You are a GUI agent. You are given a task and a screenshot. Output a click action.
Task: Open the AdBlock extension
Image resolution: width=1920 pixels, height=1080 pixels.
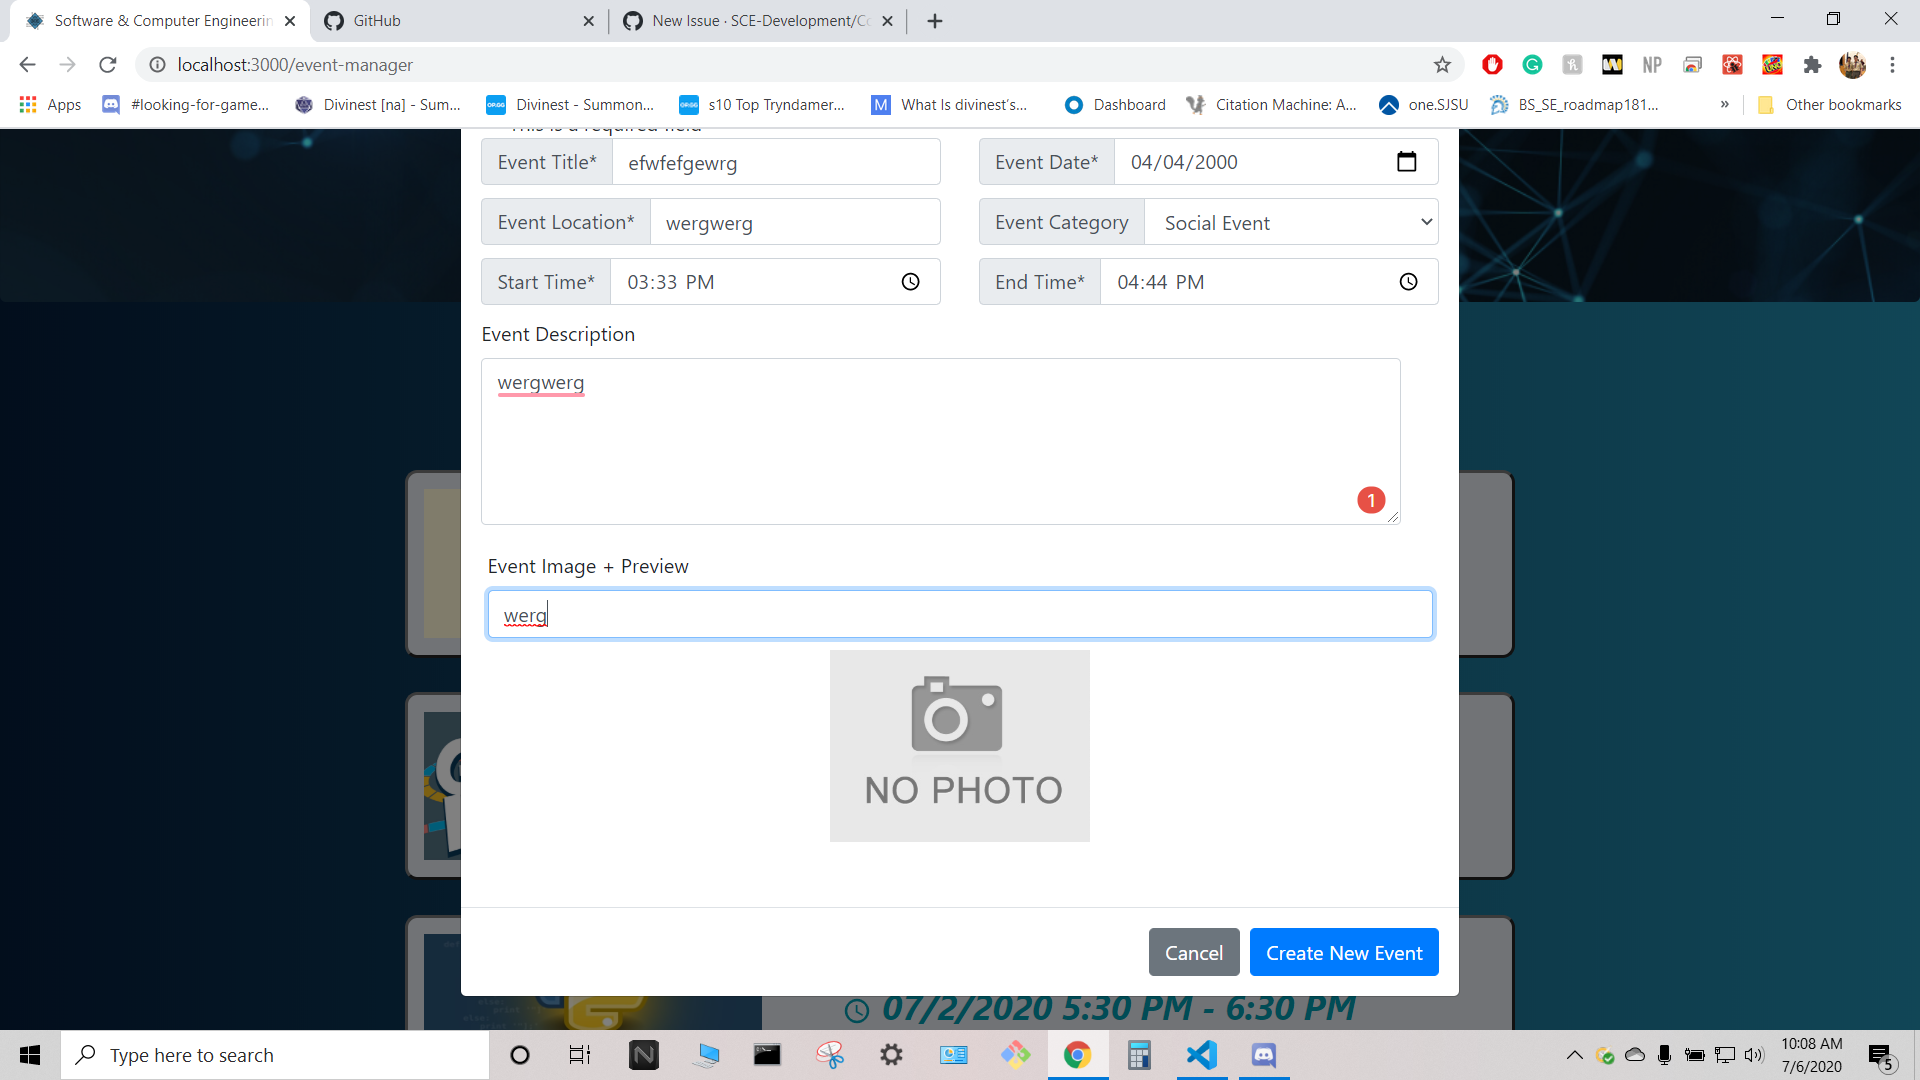[x=1492, y=64]
